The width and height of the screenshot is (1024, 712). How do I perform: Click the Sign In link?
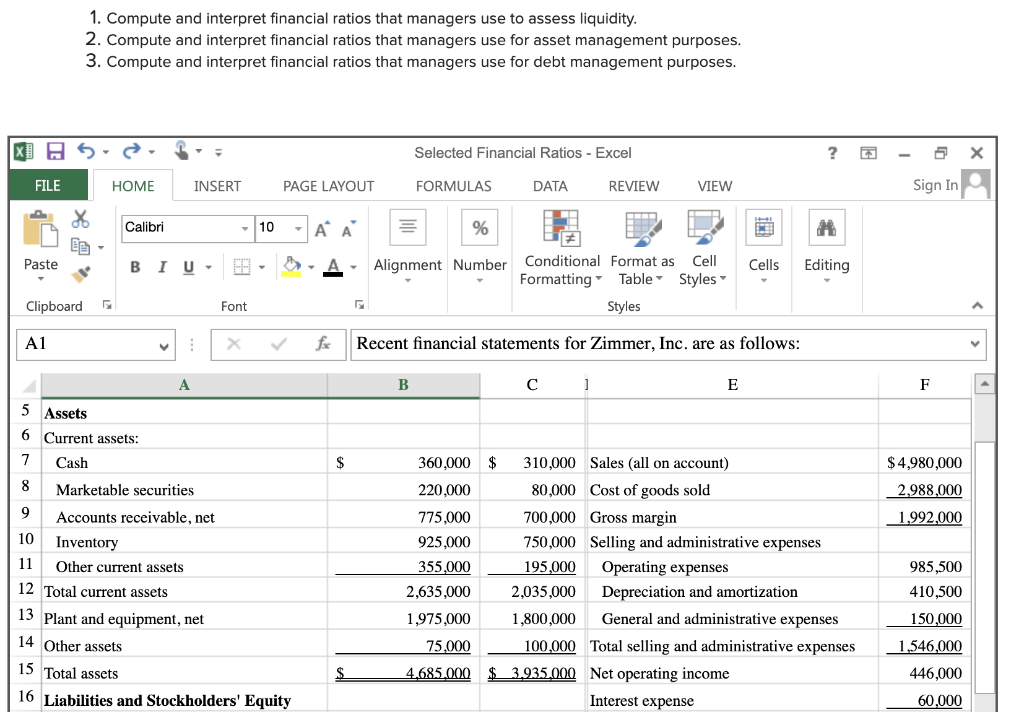click(x=935, y=185)
